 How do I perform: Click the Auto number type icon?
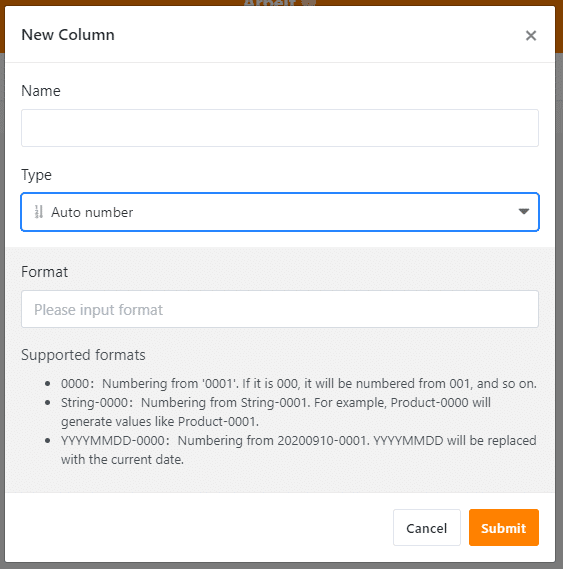(38, 212)
